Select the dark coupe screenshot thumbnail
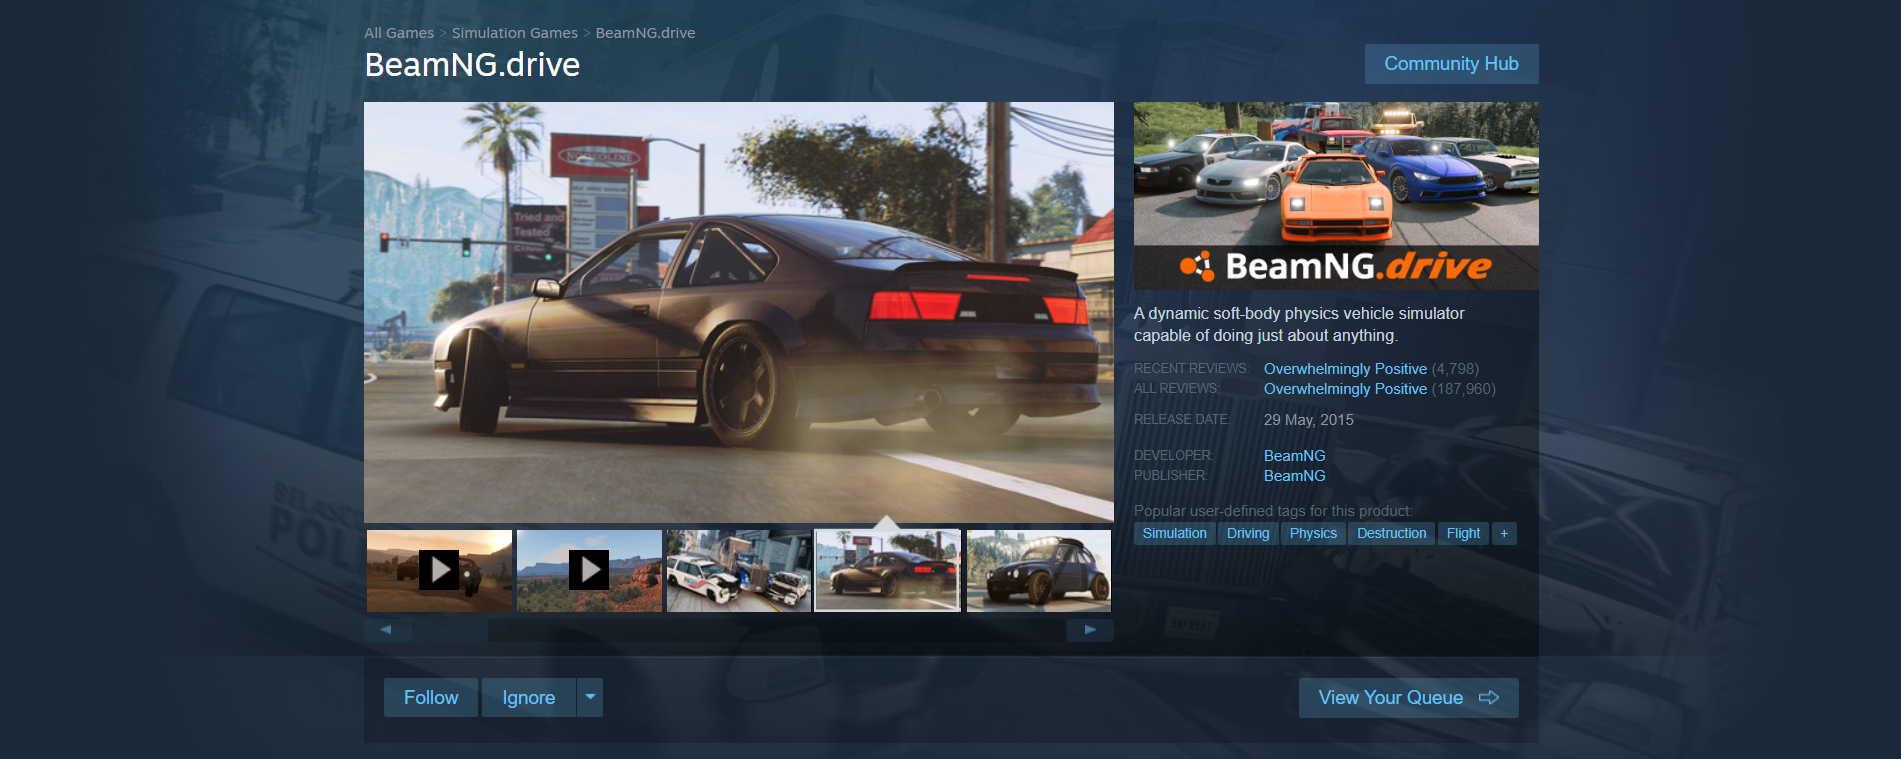The width and height of the screenshot is (1901, 759). point(888,570)
